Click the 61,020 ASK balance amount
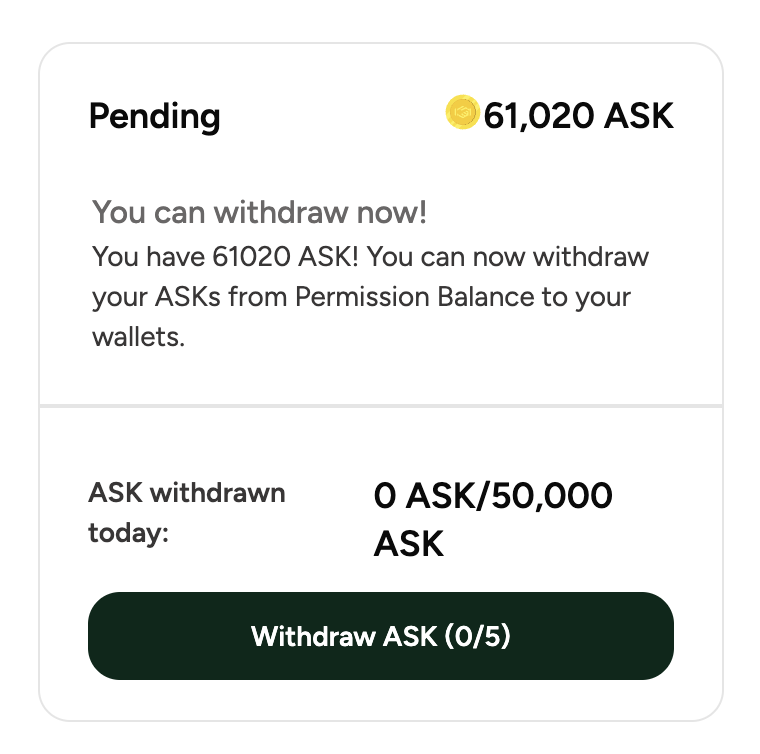760x754 pixels. 578,116
